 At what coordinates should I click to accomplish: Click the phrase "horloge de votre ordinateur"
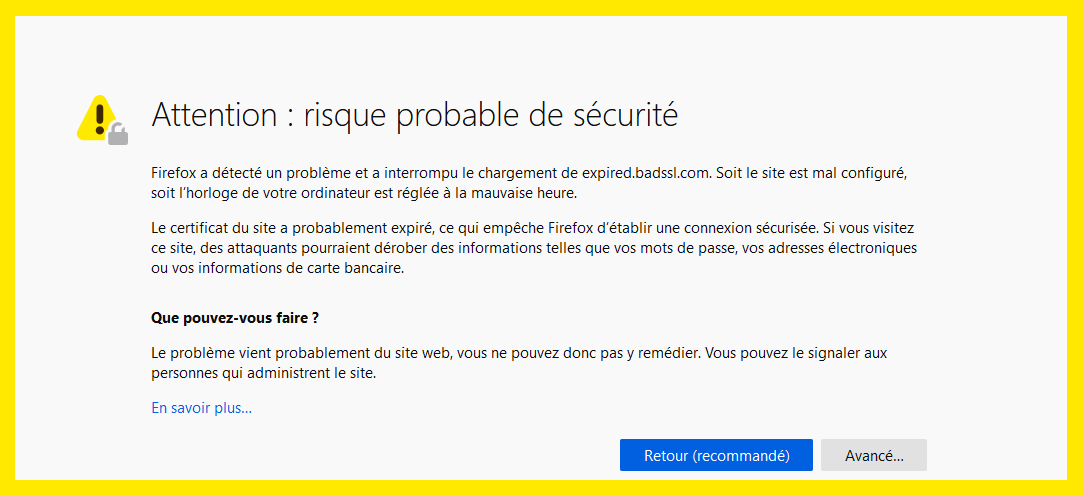(256, 192)
